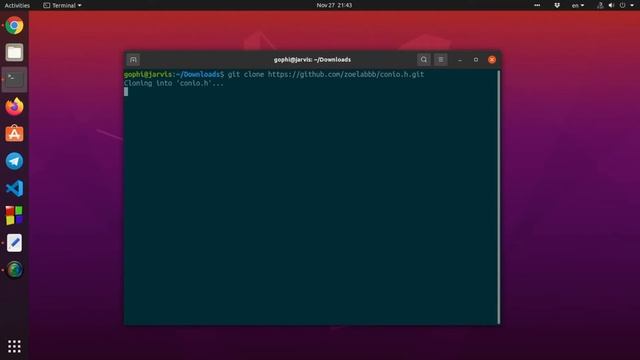This screenshot has height=360, width=640.
Task: Click the power icon in top bar
Action: [622, 5]
